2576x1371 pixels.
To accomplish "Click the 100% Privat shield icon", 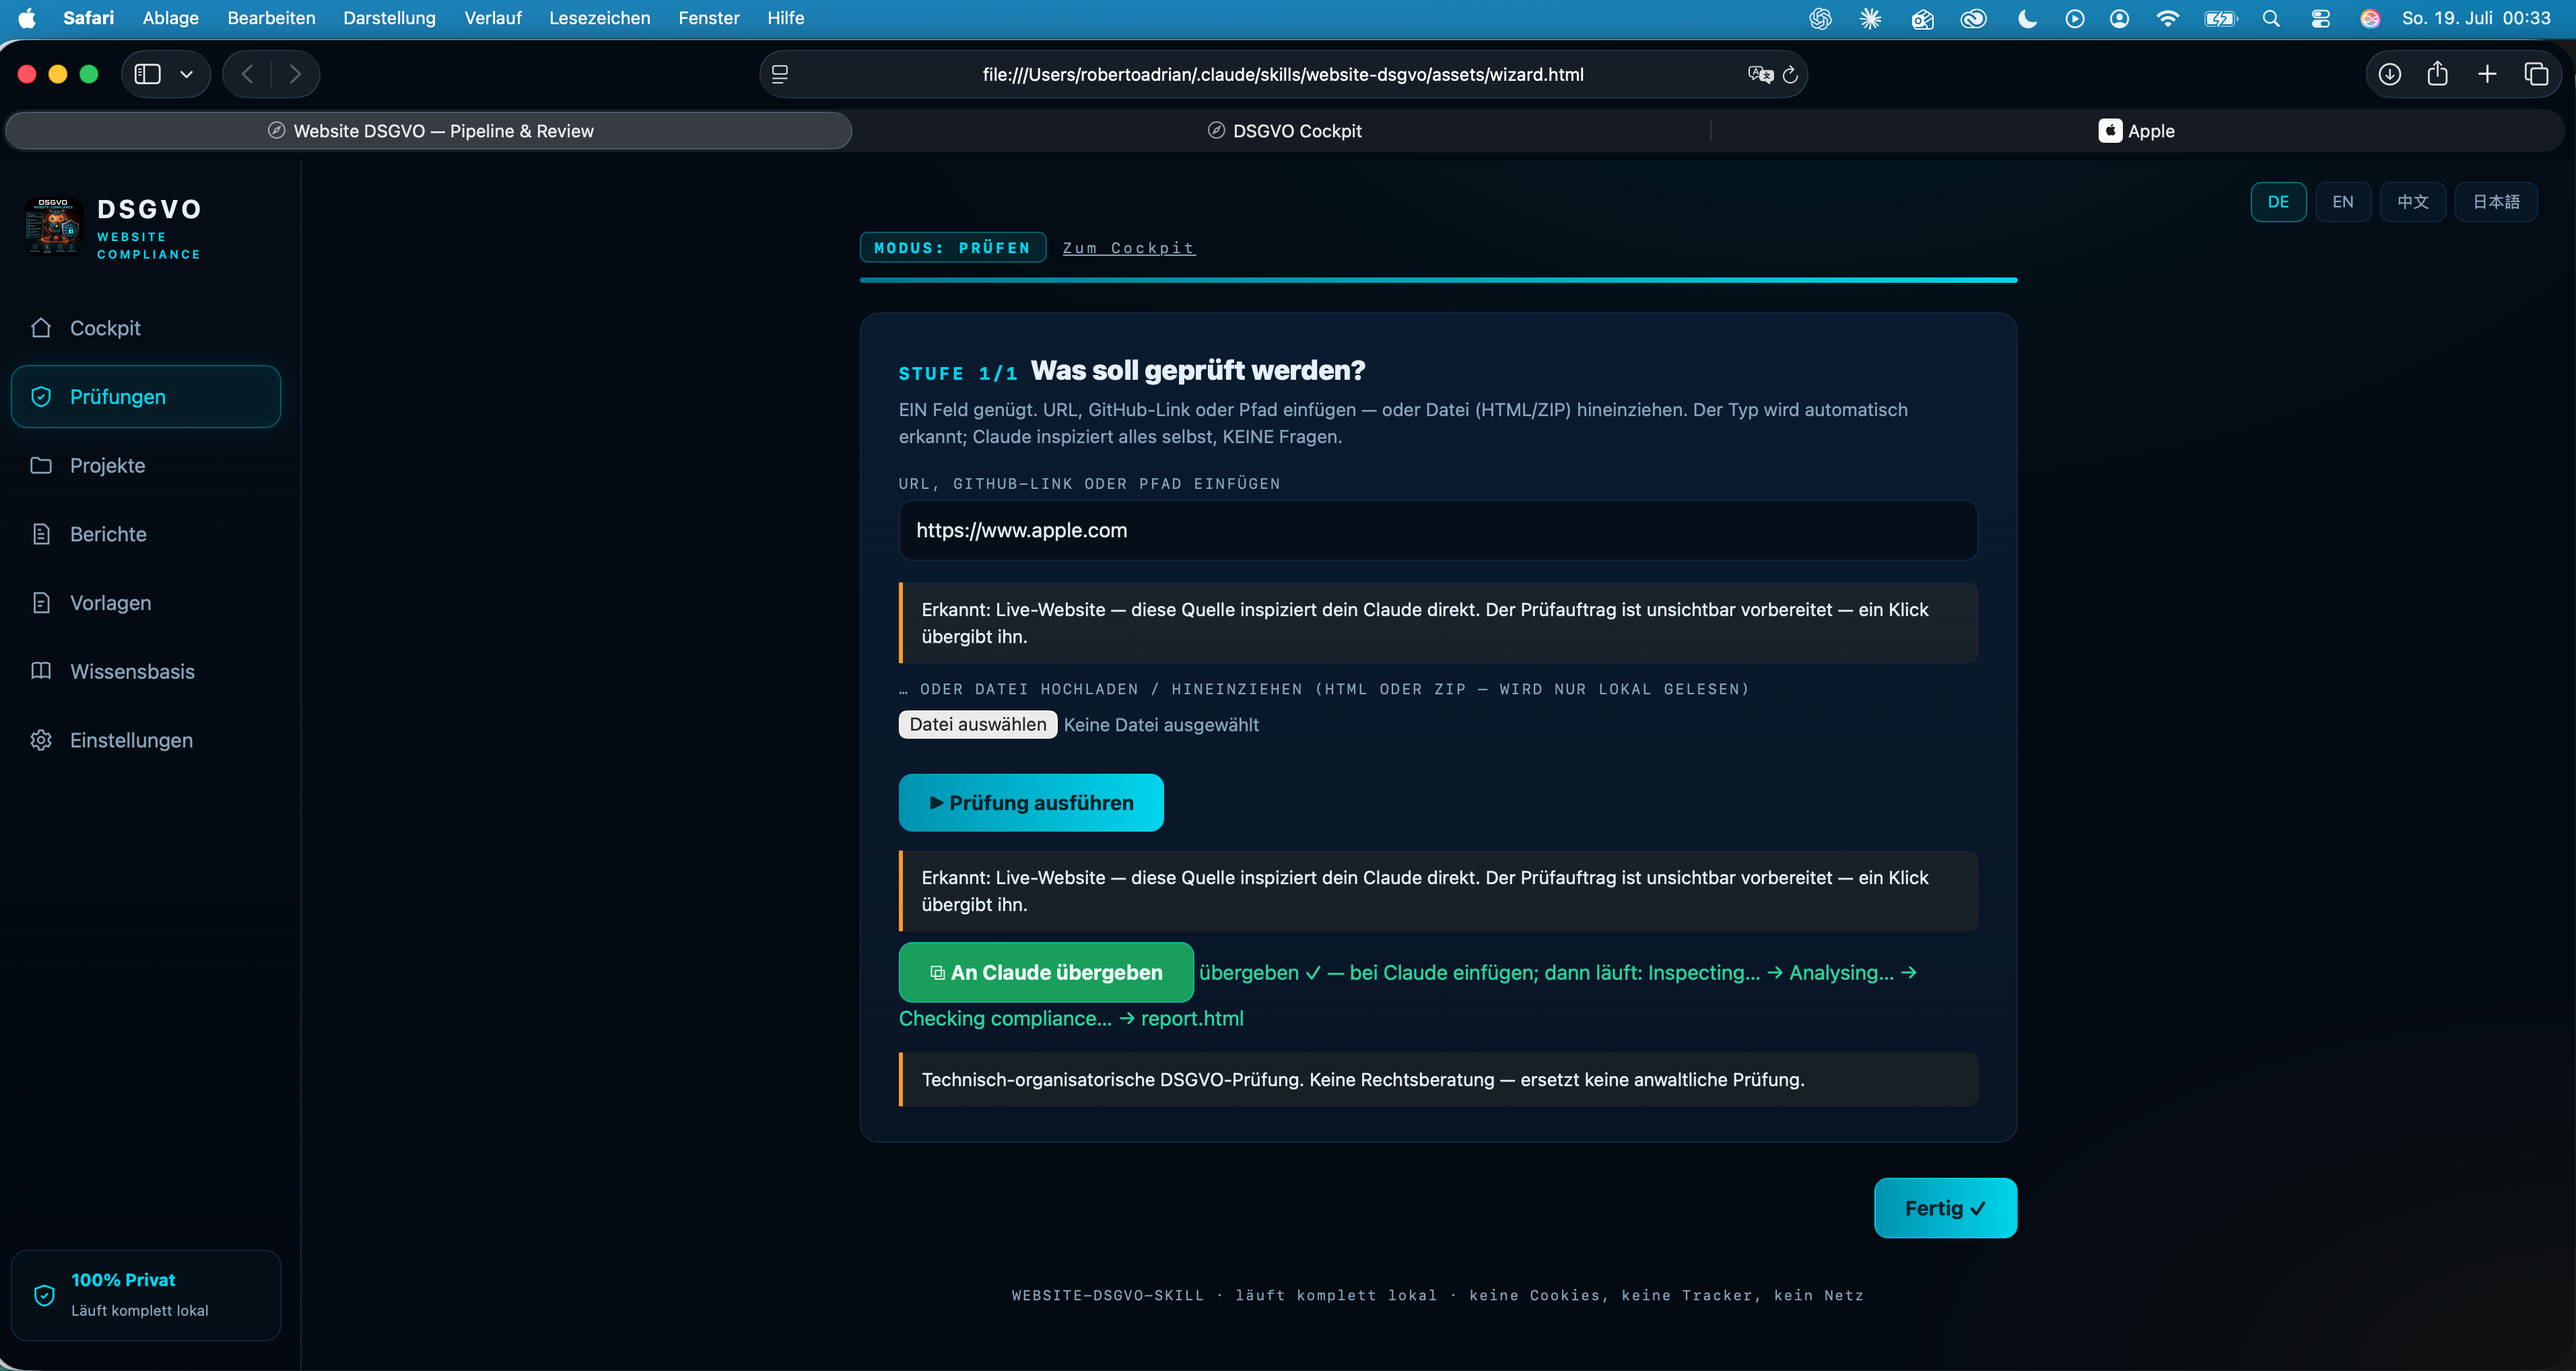I will click(x=44, y=1295).
